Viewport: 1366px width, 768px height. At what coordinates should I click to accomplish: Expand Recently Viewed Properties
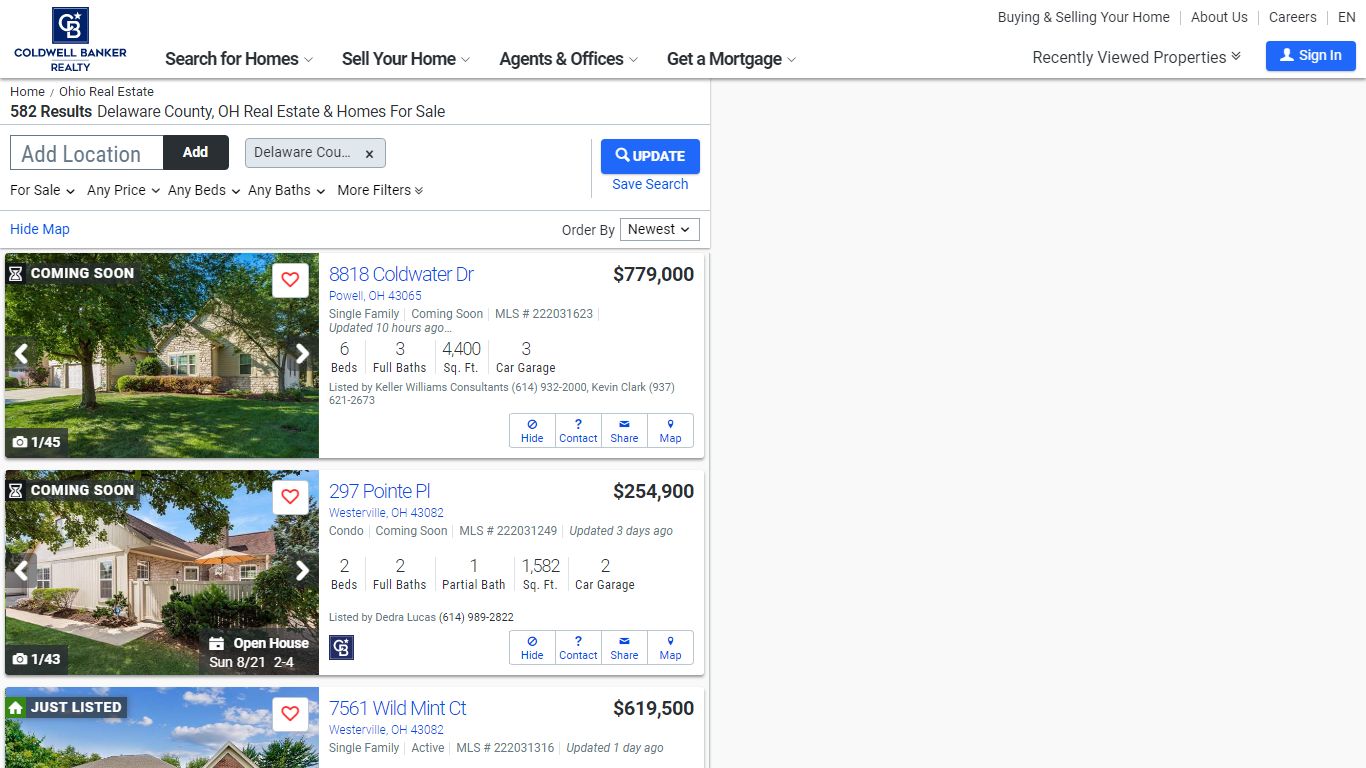[1136, 57]
